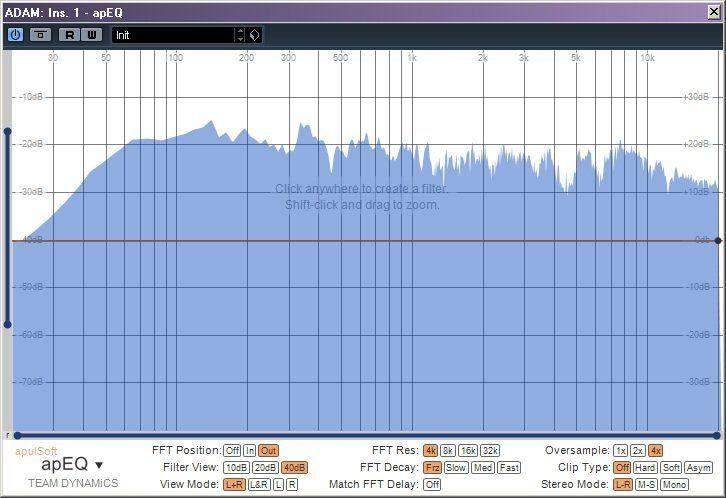Click the Write automation W button
This screenshot has width=726, height=498.
pyautogui.click(x=91, y=34)
